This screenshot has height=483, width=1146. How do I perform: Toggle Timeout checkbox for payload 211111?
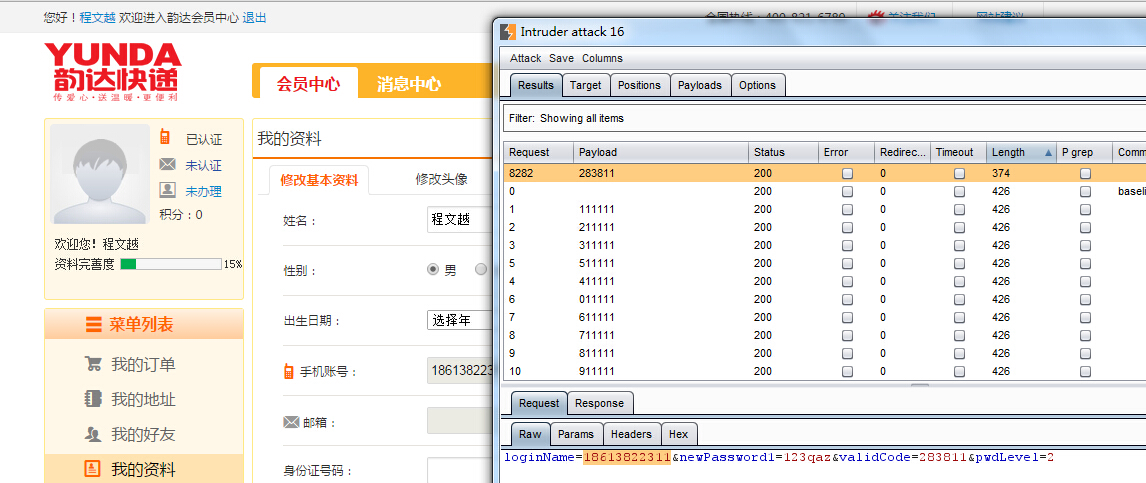click(x=959, y=227)
